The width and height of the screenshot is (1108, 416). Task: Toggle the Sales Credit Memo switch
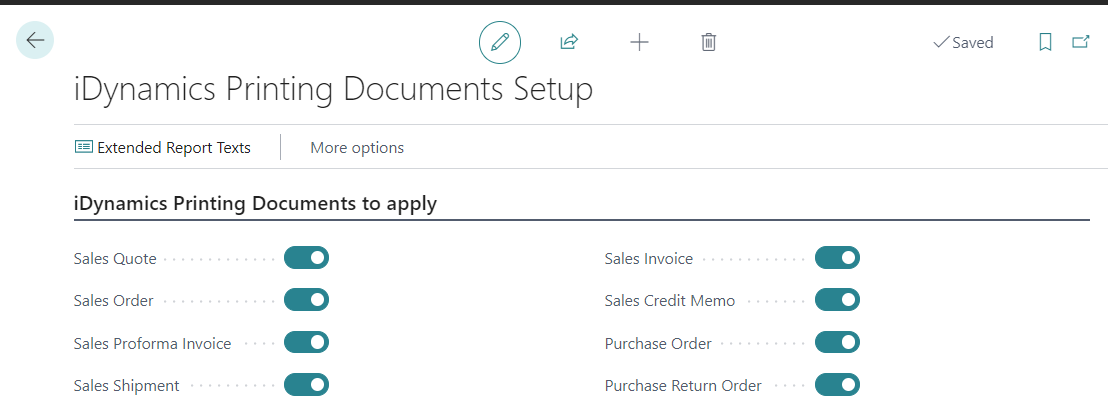click(837, 300)
